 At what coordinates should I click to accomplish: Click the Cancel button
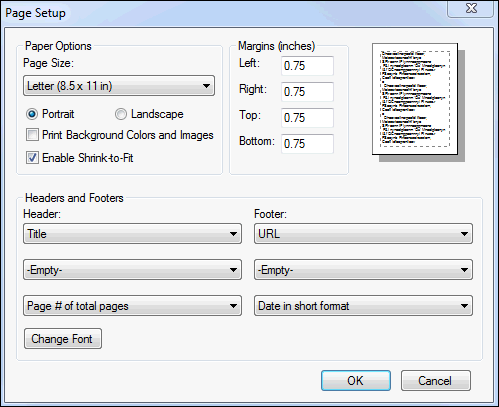tap(436, 380)
